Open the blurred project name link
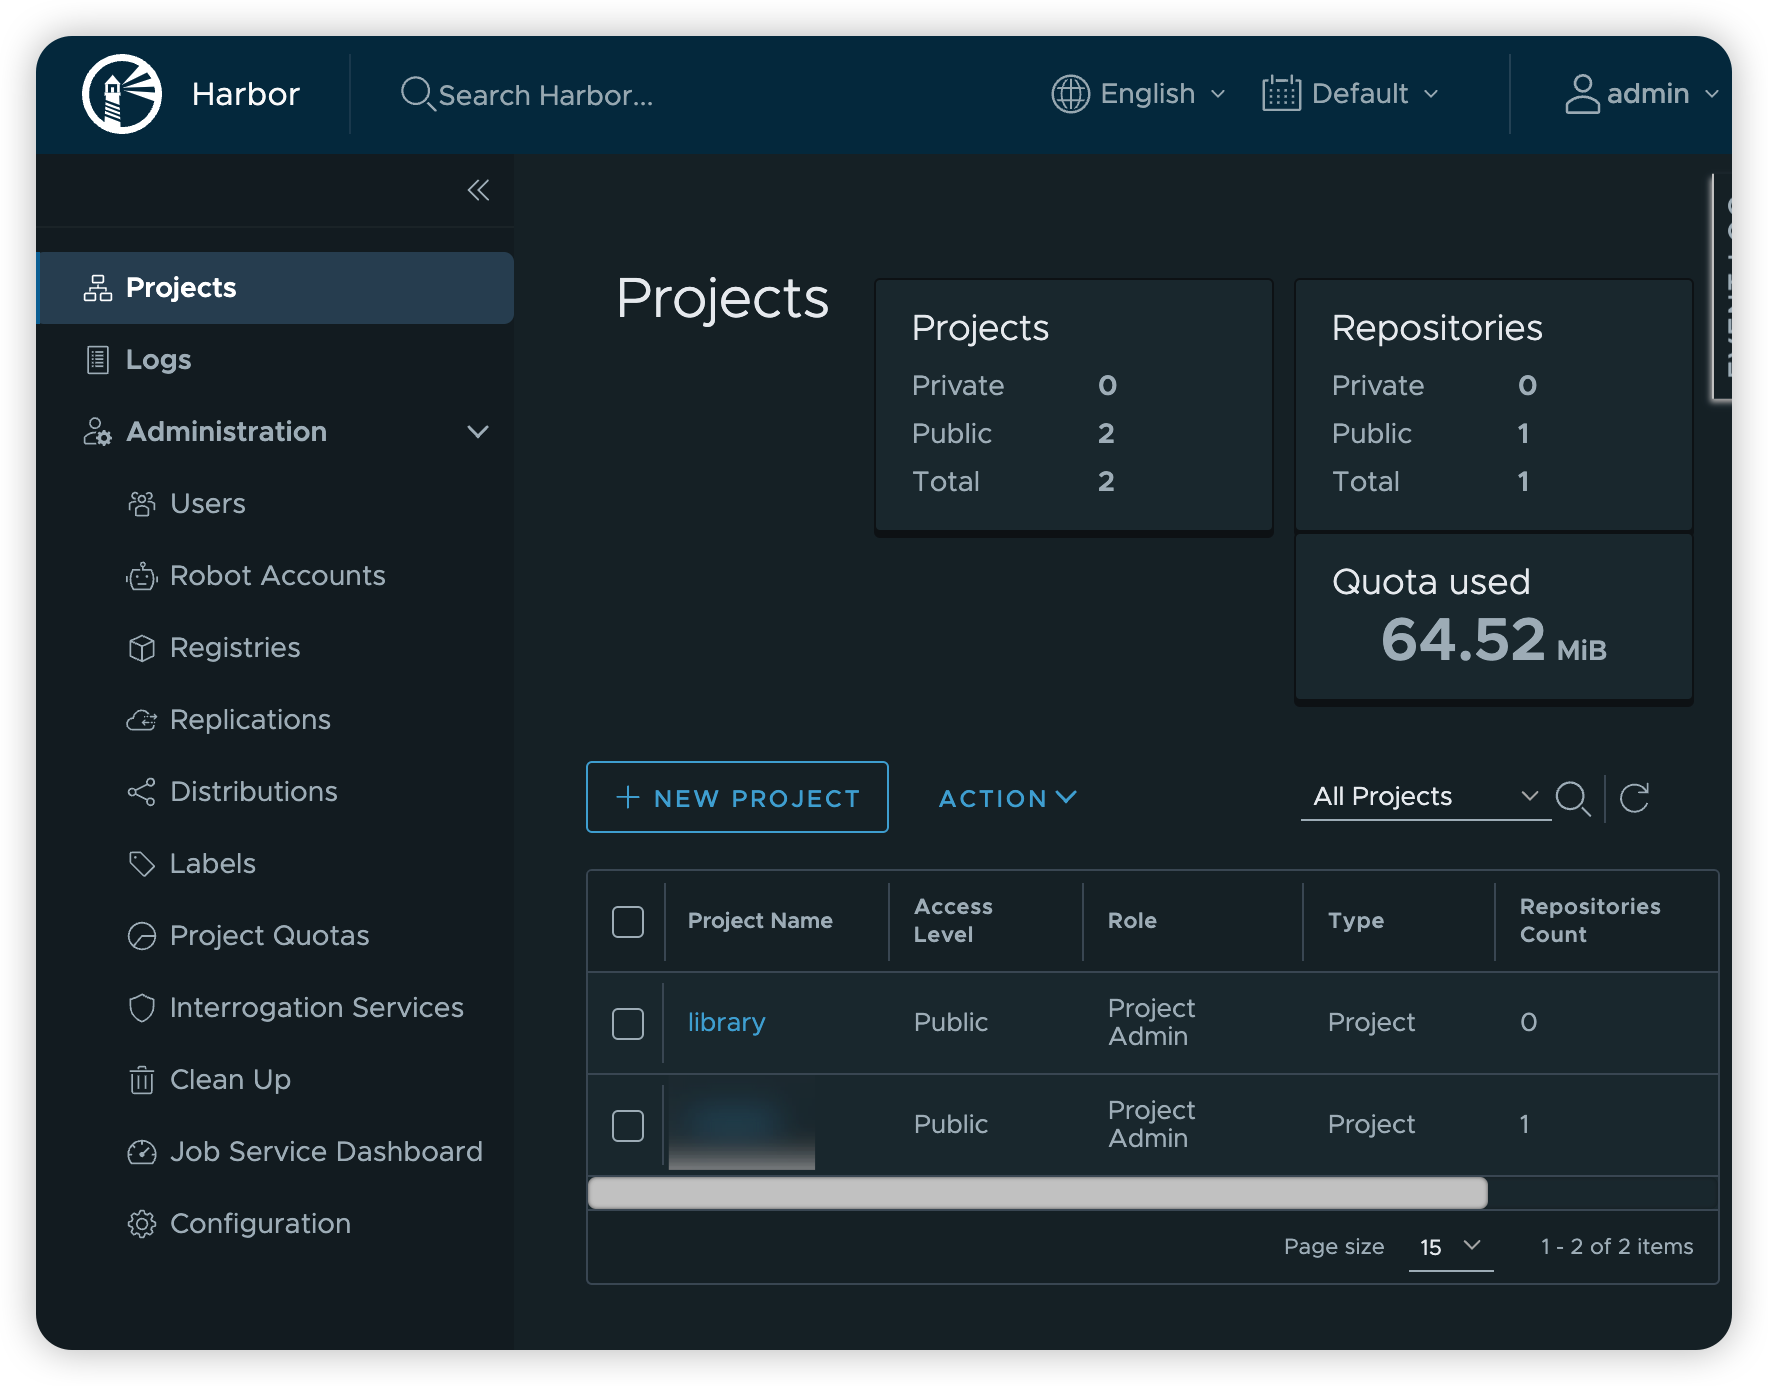 point(741,1126)
